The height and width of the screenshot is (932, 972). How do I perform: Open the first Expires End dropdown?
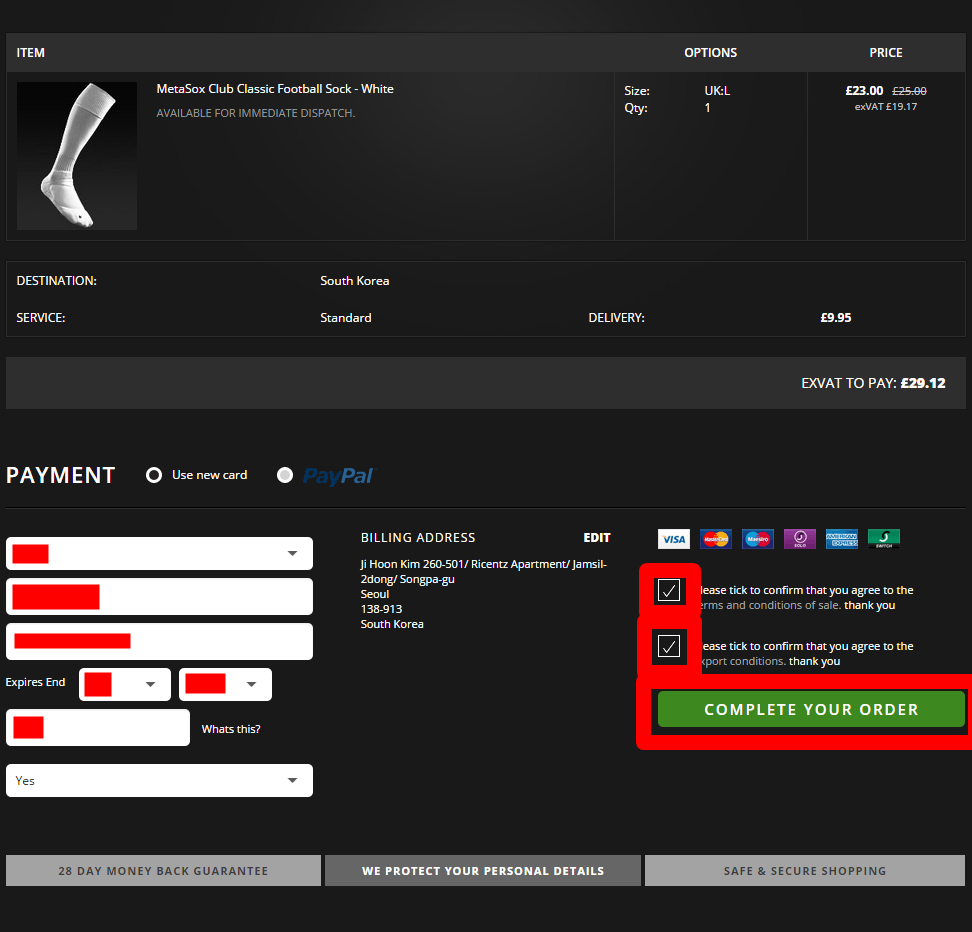[x=125, y=684]
